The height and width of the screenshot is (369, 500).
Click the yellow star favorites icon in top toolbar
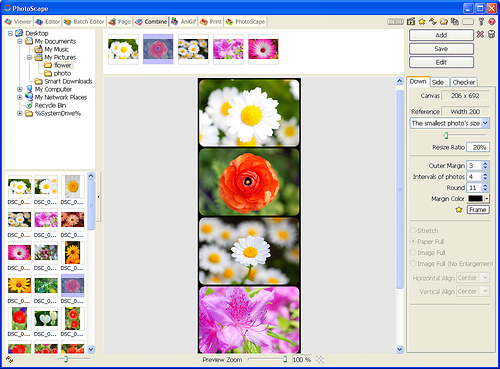(422, 22)
